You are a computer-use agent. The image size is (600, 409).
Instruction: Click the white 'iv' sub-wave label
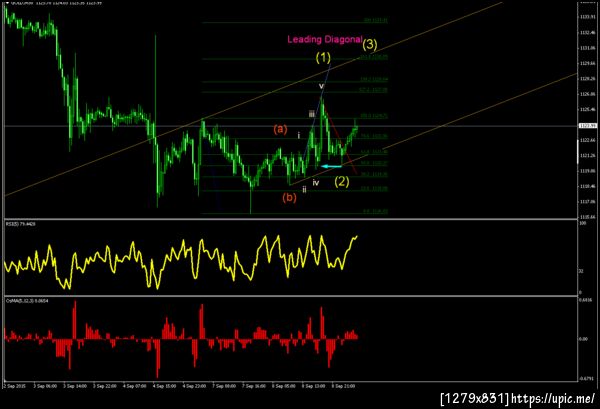click(x=316, y=183)
